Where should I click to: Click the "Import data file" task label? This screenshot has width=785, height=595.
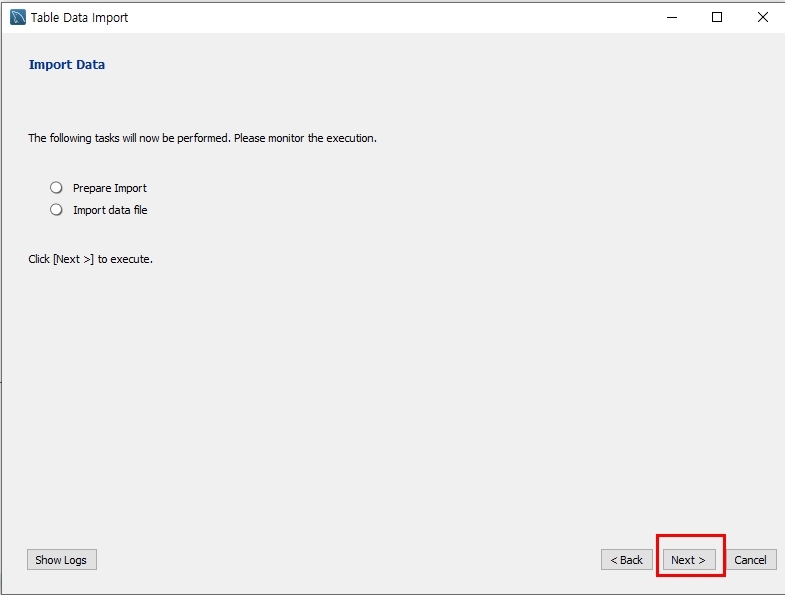pos(110,210)
